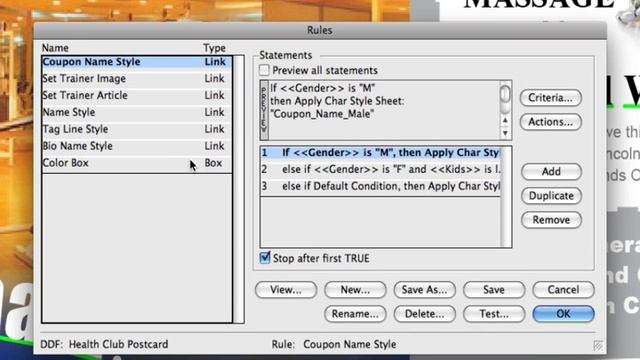640x360 pixels.
Task: Click Save As... button
Action: point(424,290)
